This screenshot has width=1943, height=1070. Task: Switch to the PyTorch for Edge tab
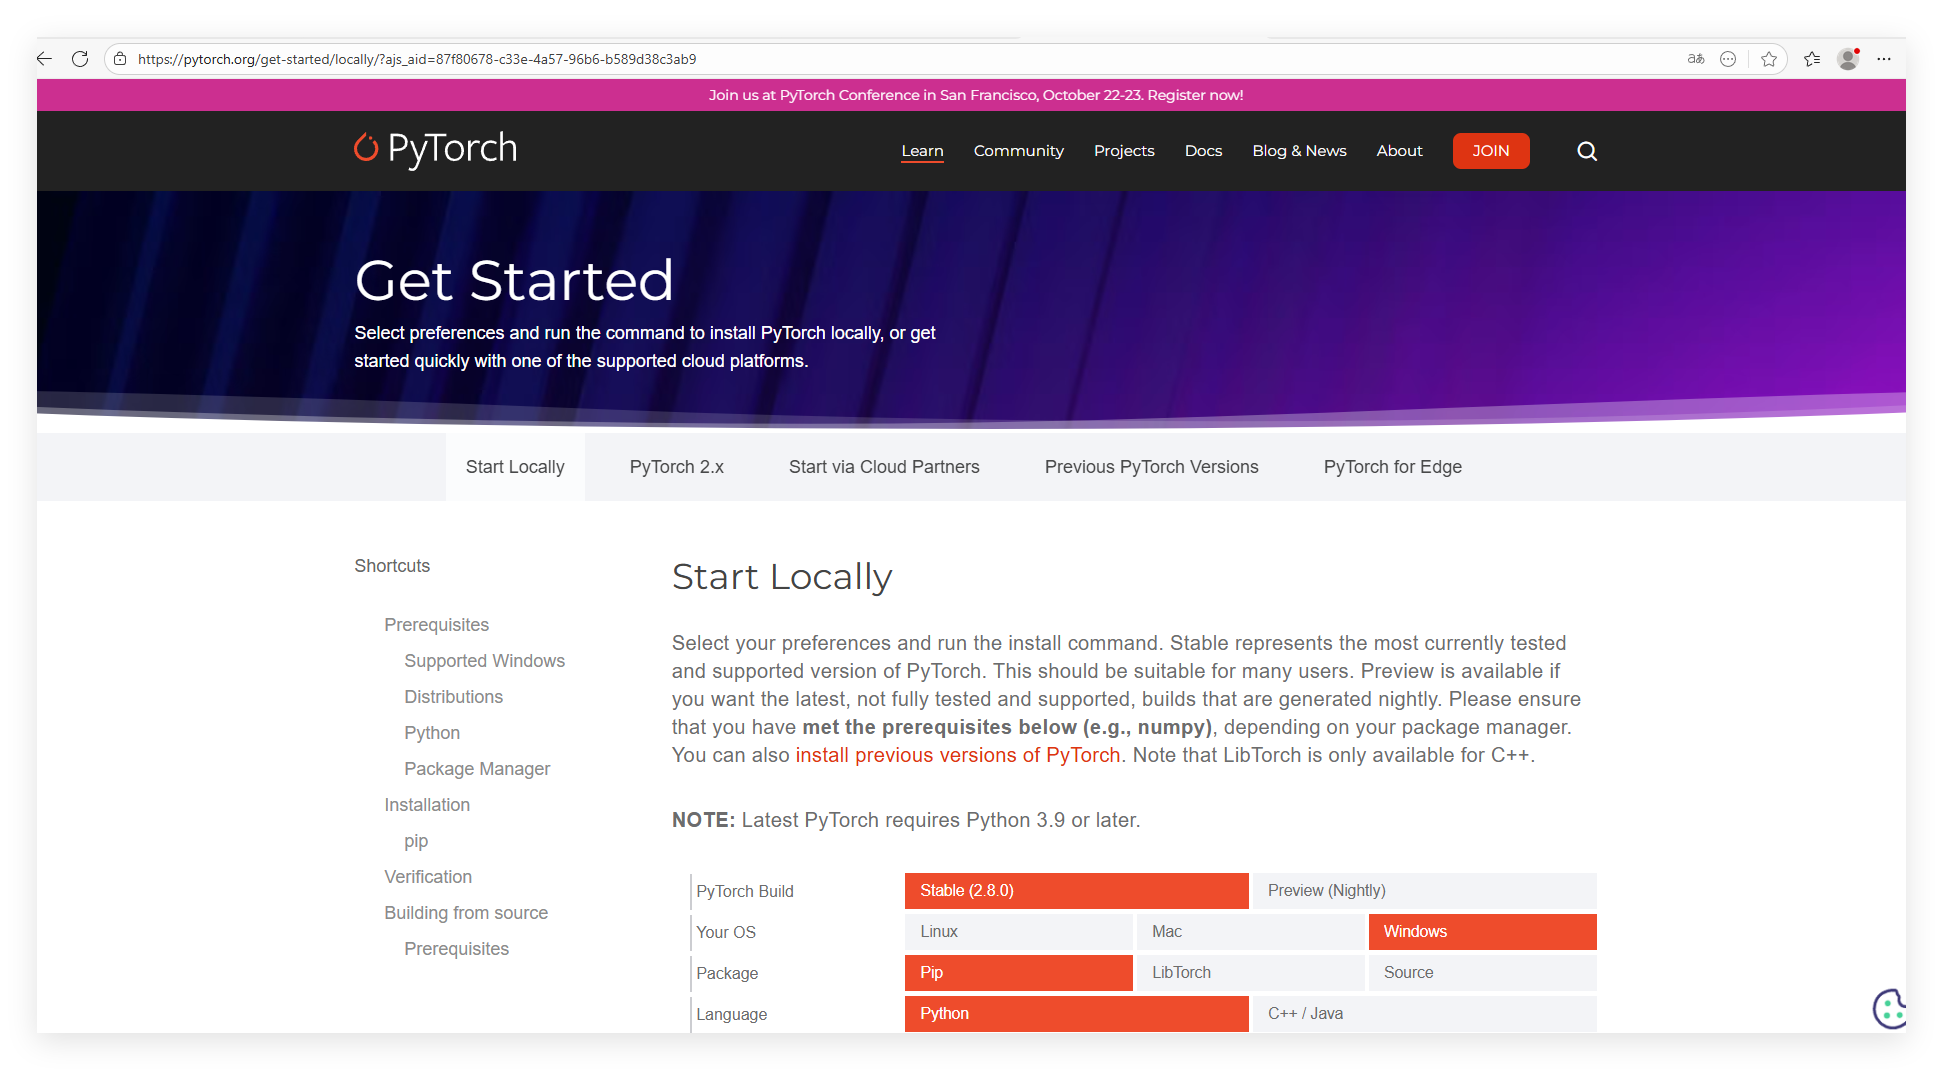(x=1392, y=467)
